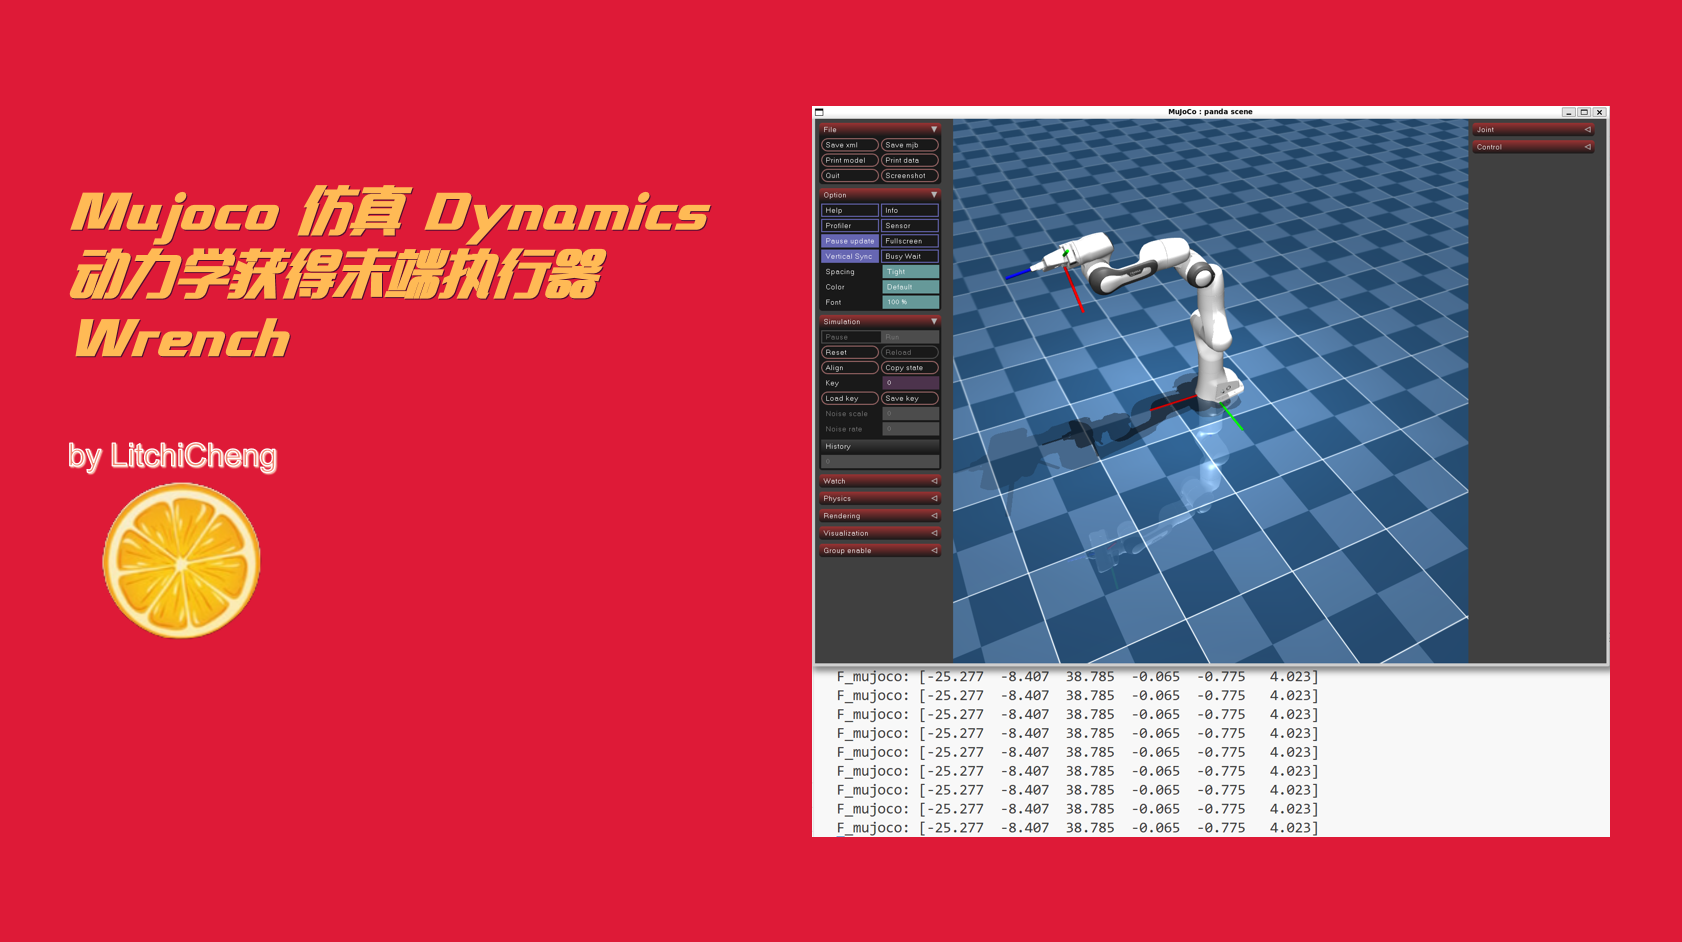This screenshot has height=942, width=1682.
Task: Expand the Physics section
Action: pos(878,498)
